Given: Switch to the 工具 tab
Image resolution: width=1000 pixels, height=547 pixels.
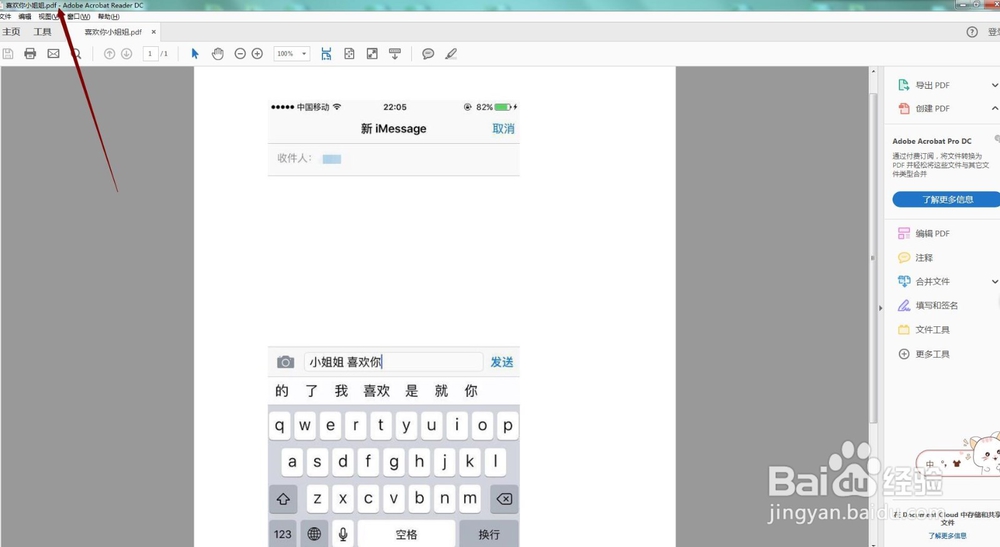Looking at the screenshot, I should pyautogui.click(x=42, y=32).
